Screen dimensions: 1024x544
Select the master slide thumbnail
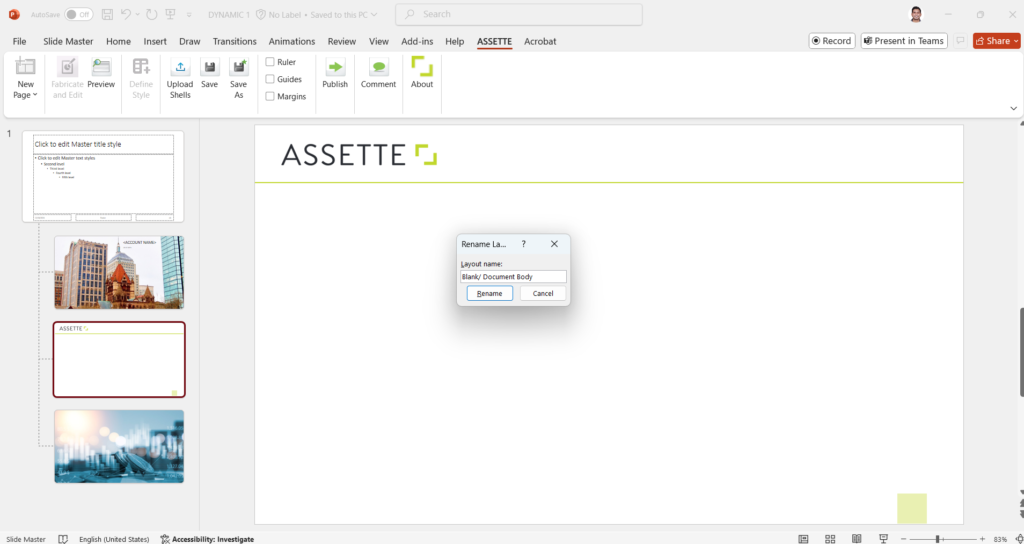(x=103, y=176)
